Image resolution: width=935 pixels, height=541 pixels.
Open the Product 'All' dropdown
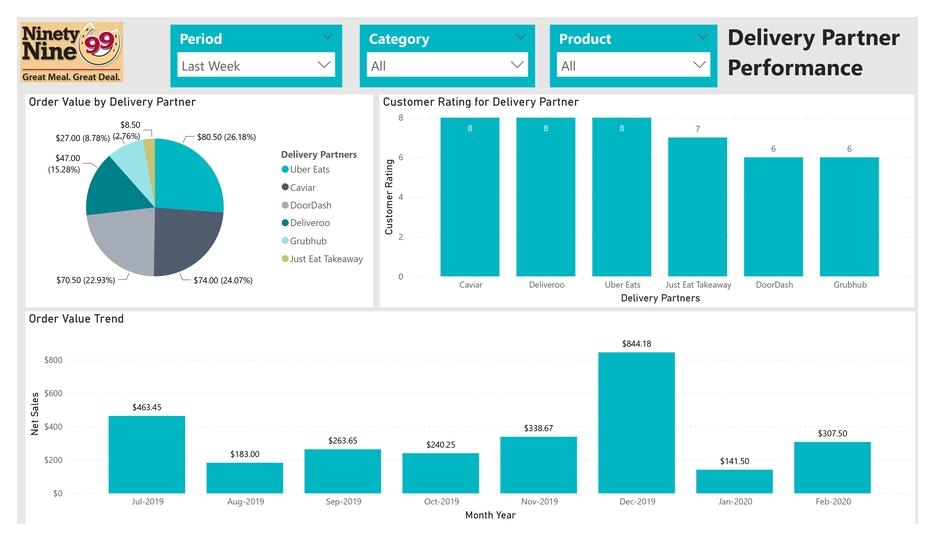coord(634,66)
